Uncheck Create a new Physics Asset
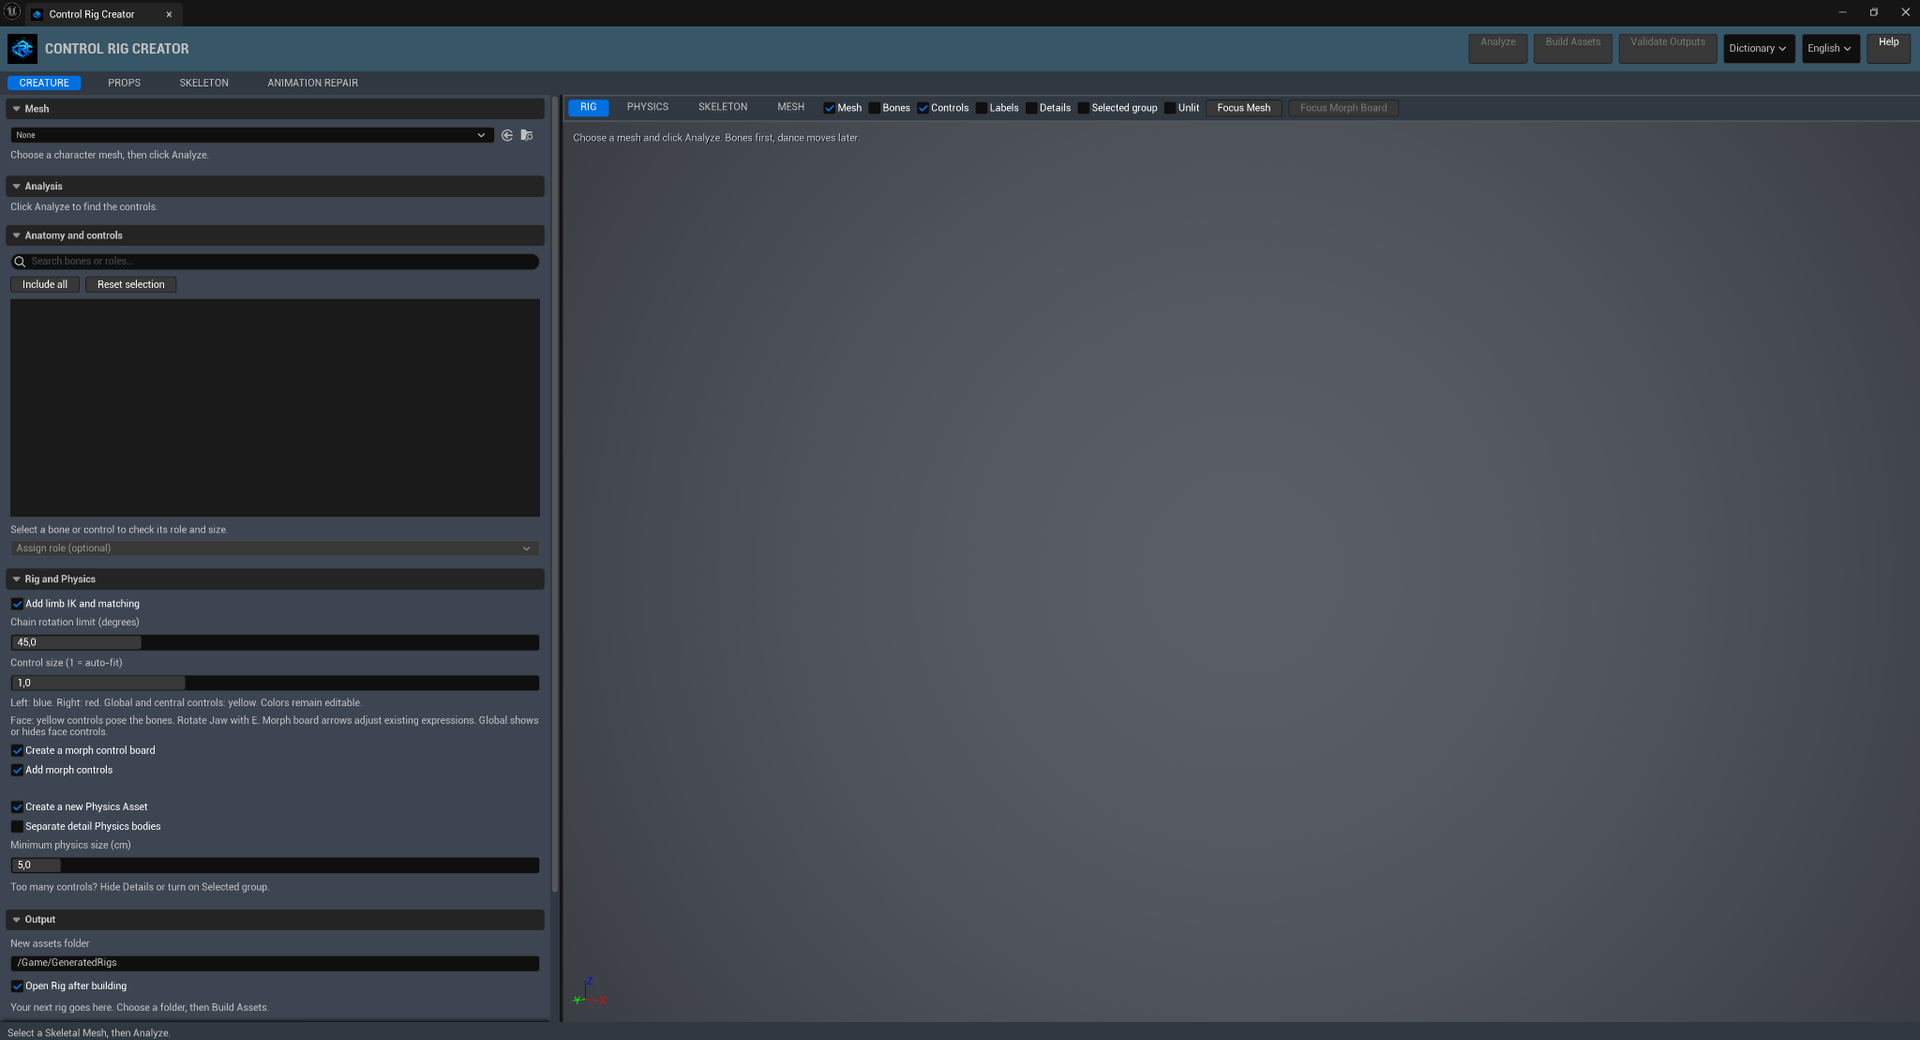Image resolution: width=1920 pixels, height=1040 pixels. tap(17, 807)
